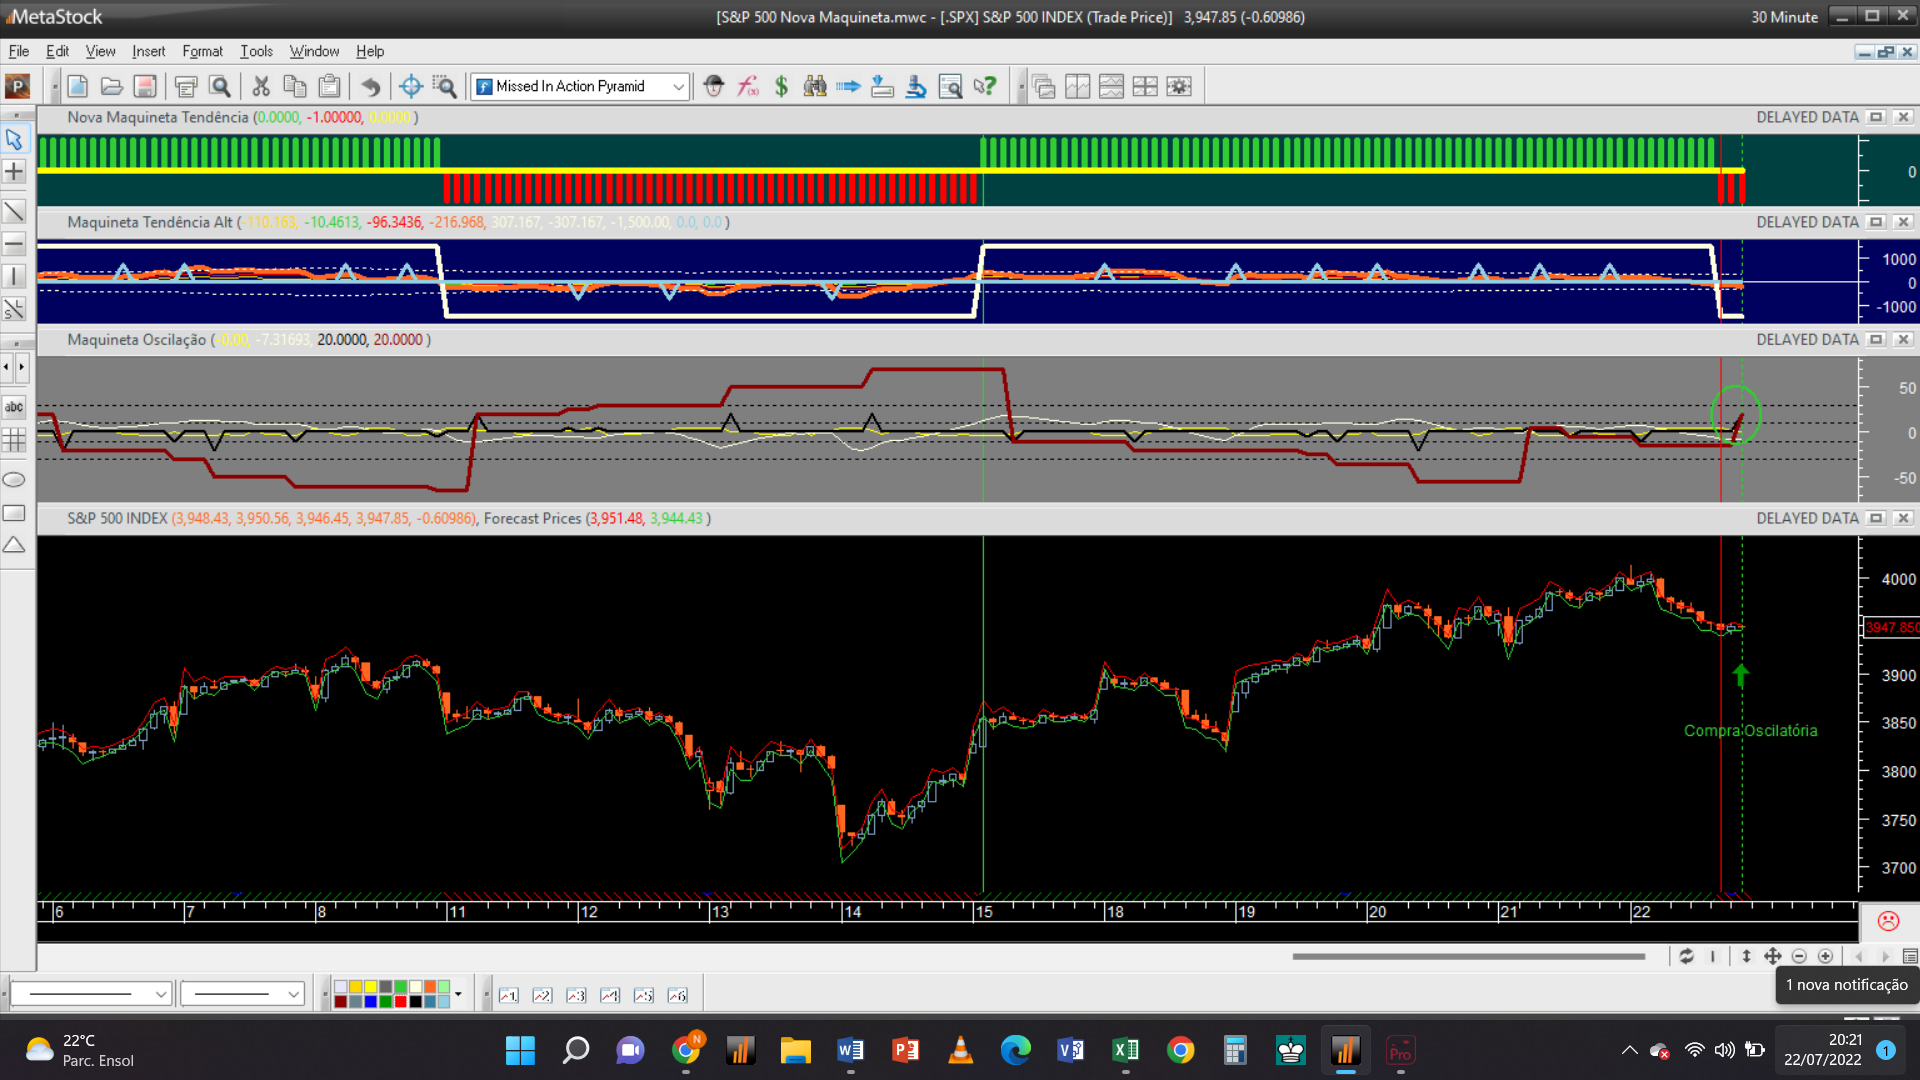The height and width of the screenshot is (1080, 1920).
Task: Expand the color palette arrow
Action: [458, 994]
